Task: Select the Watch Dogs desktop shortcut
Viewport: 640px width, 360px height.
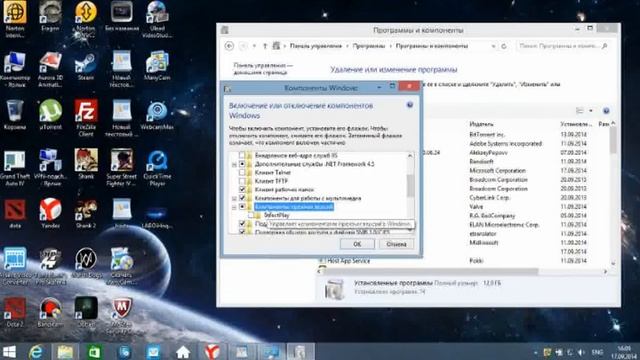Action: (86, 263)
